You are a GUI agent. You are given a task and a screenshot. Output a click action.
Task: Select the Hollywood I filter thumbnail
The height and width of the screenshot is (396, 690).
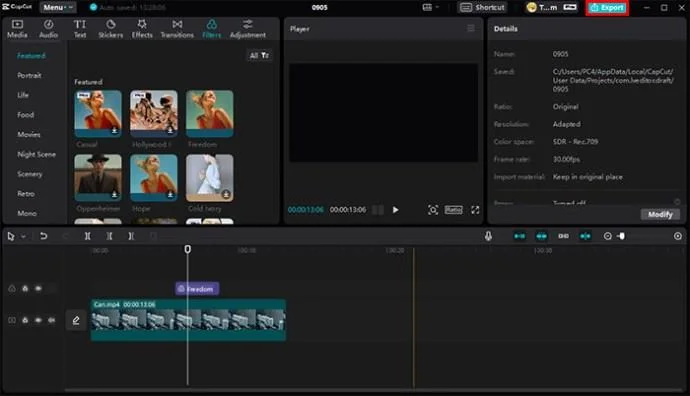coord(154,114)
